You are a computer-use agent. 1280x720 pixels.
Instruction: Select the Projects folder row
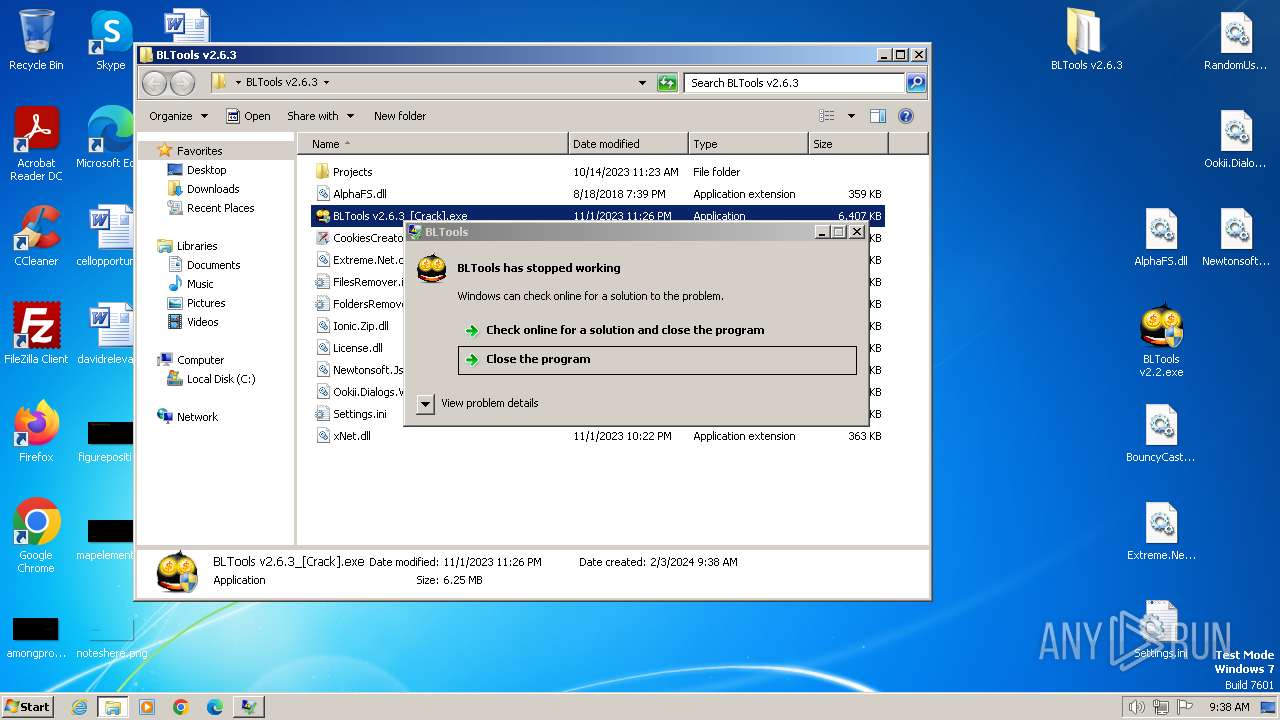click(598, 172)
